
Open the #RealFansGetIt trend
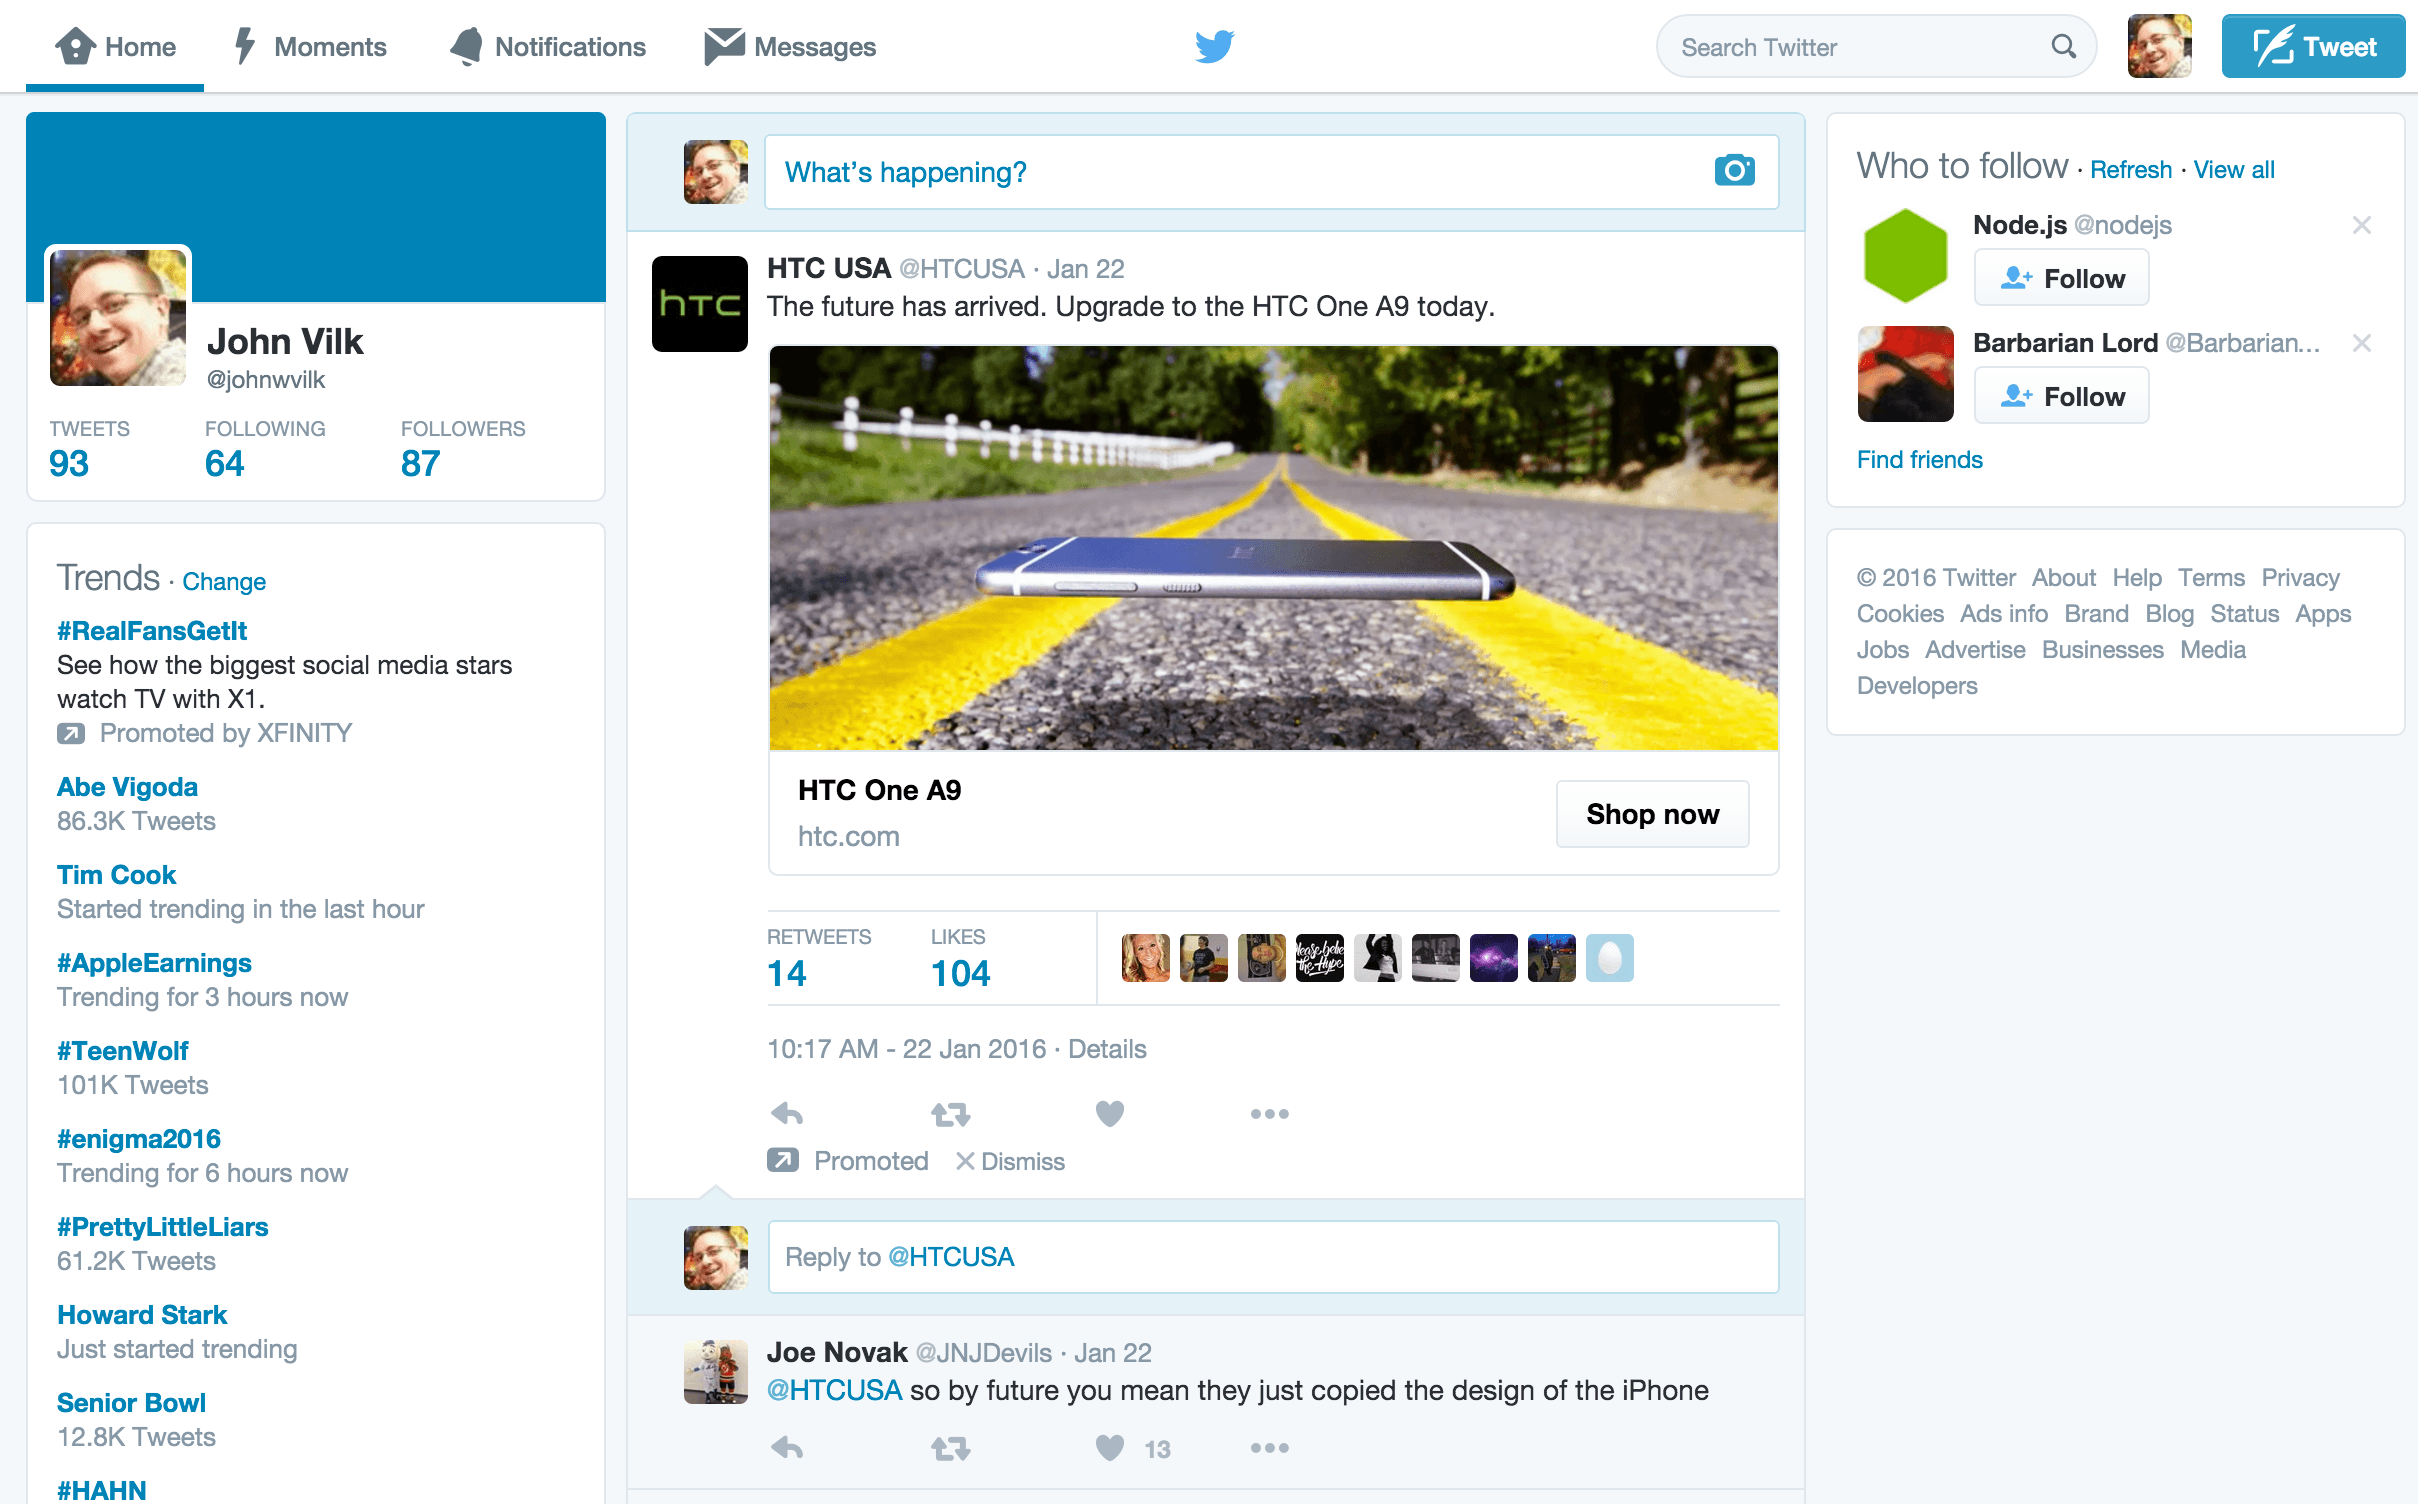click(x=152, y=630)
